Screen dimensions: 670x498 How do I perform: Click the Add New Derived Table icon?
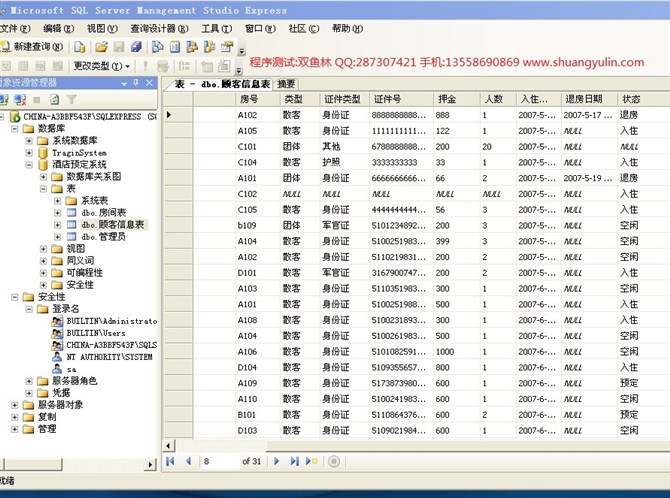[x=224, y=66]
